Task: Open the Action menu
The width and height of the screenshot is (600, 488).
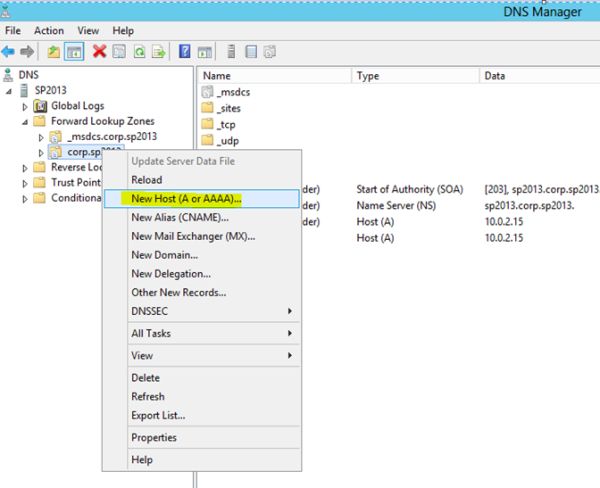Action: click(x=49, y=31)
